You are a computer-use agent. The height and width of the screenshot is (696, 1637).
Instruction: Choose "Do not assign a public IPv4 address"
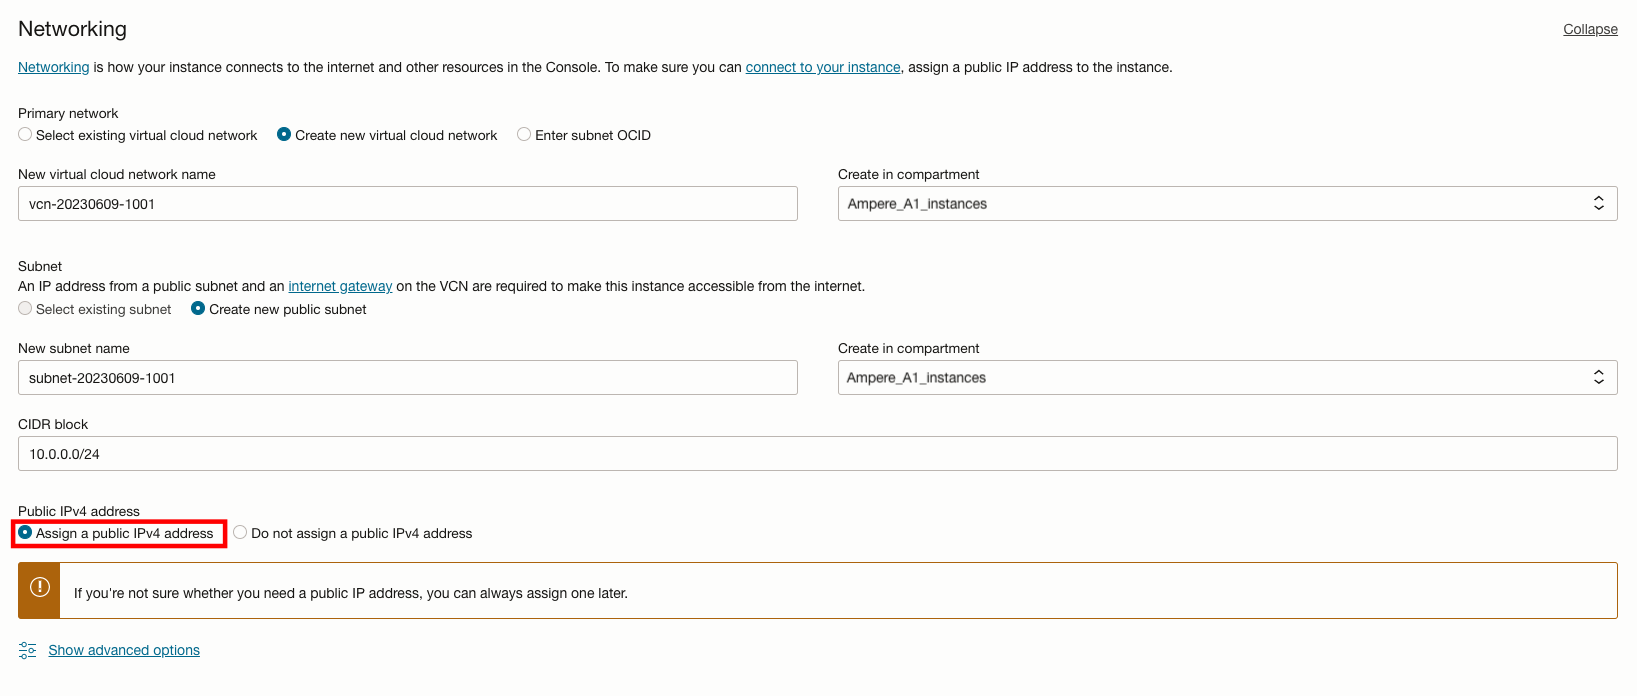[240, 533]
